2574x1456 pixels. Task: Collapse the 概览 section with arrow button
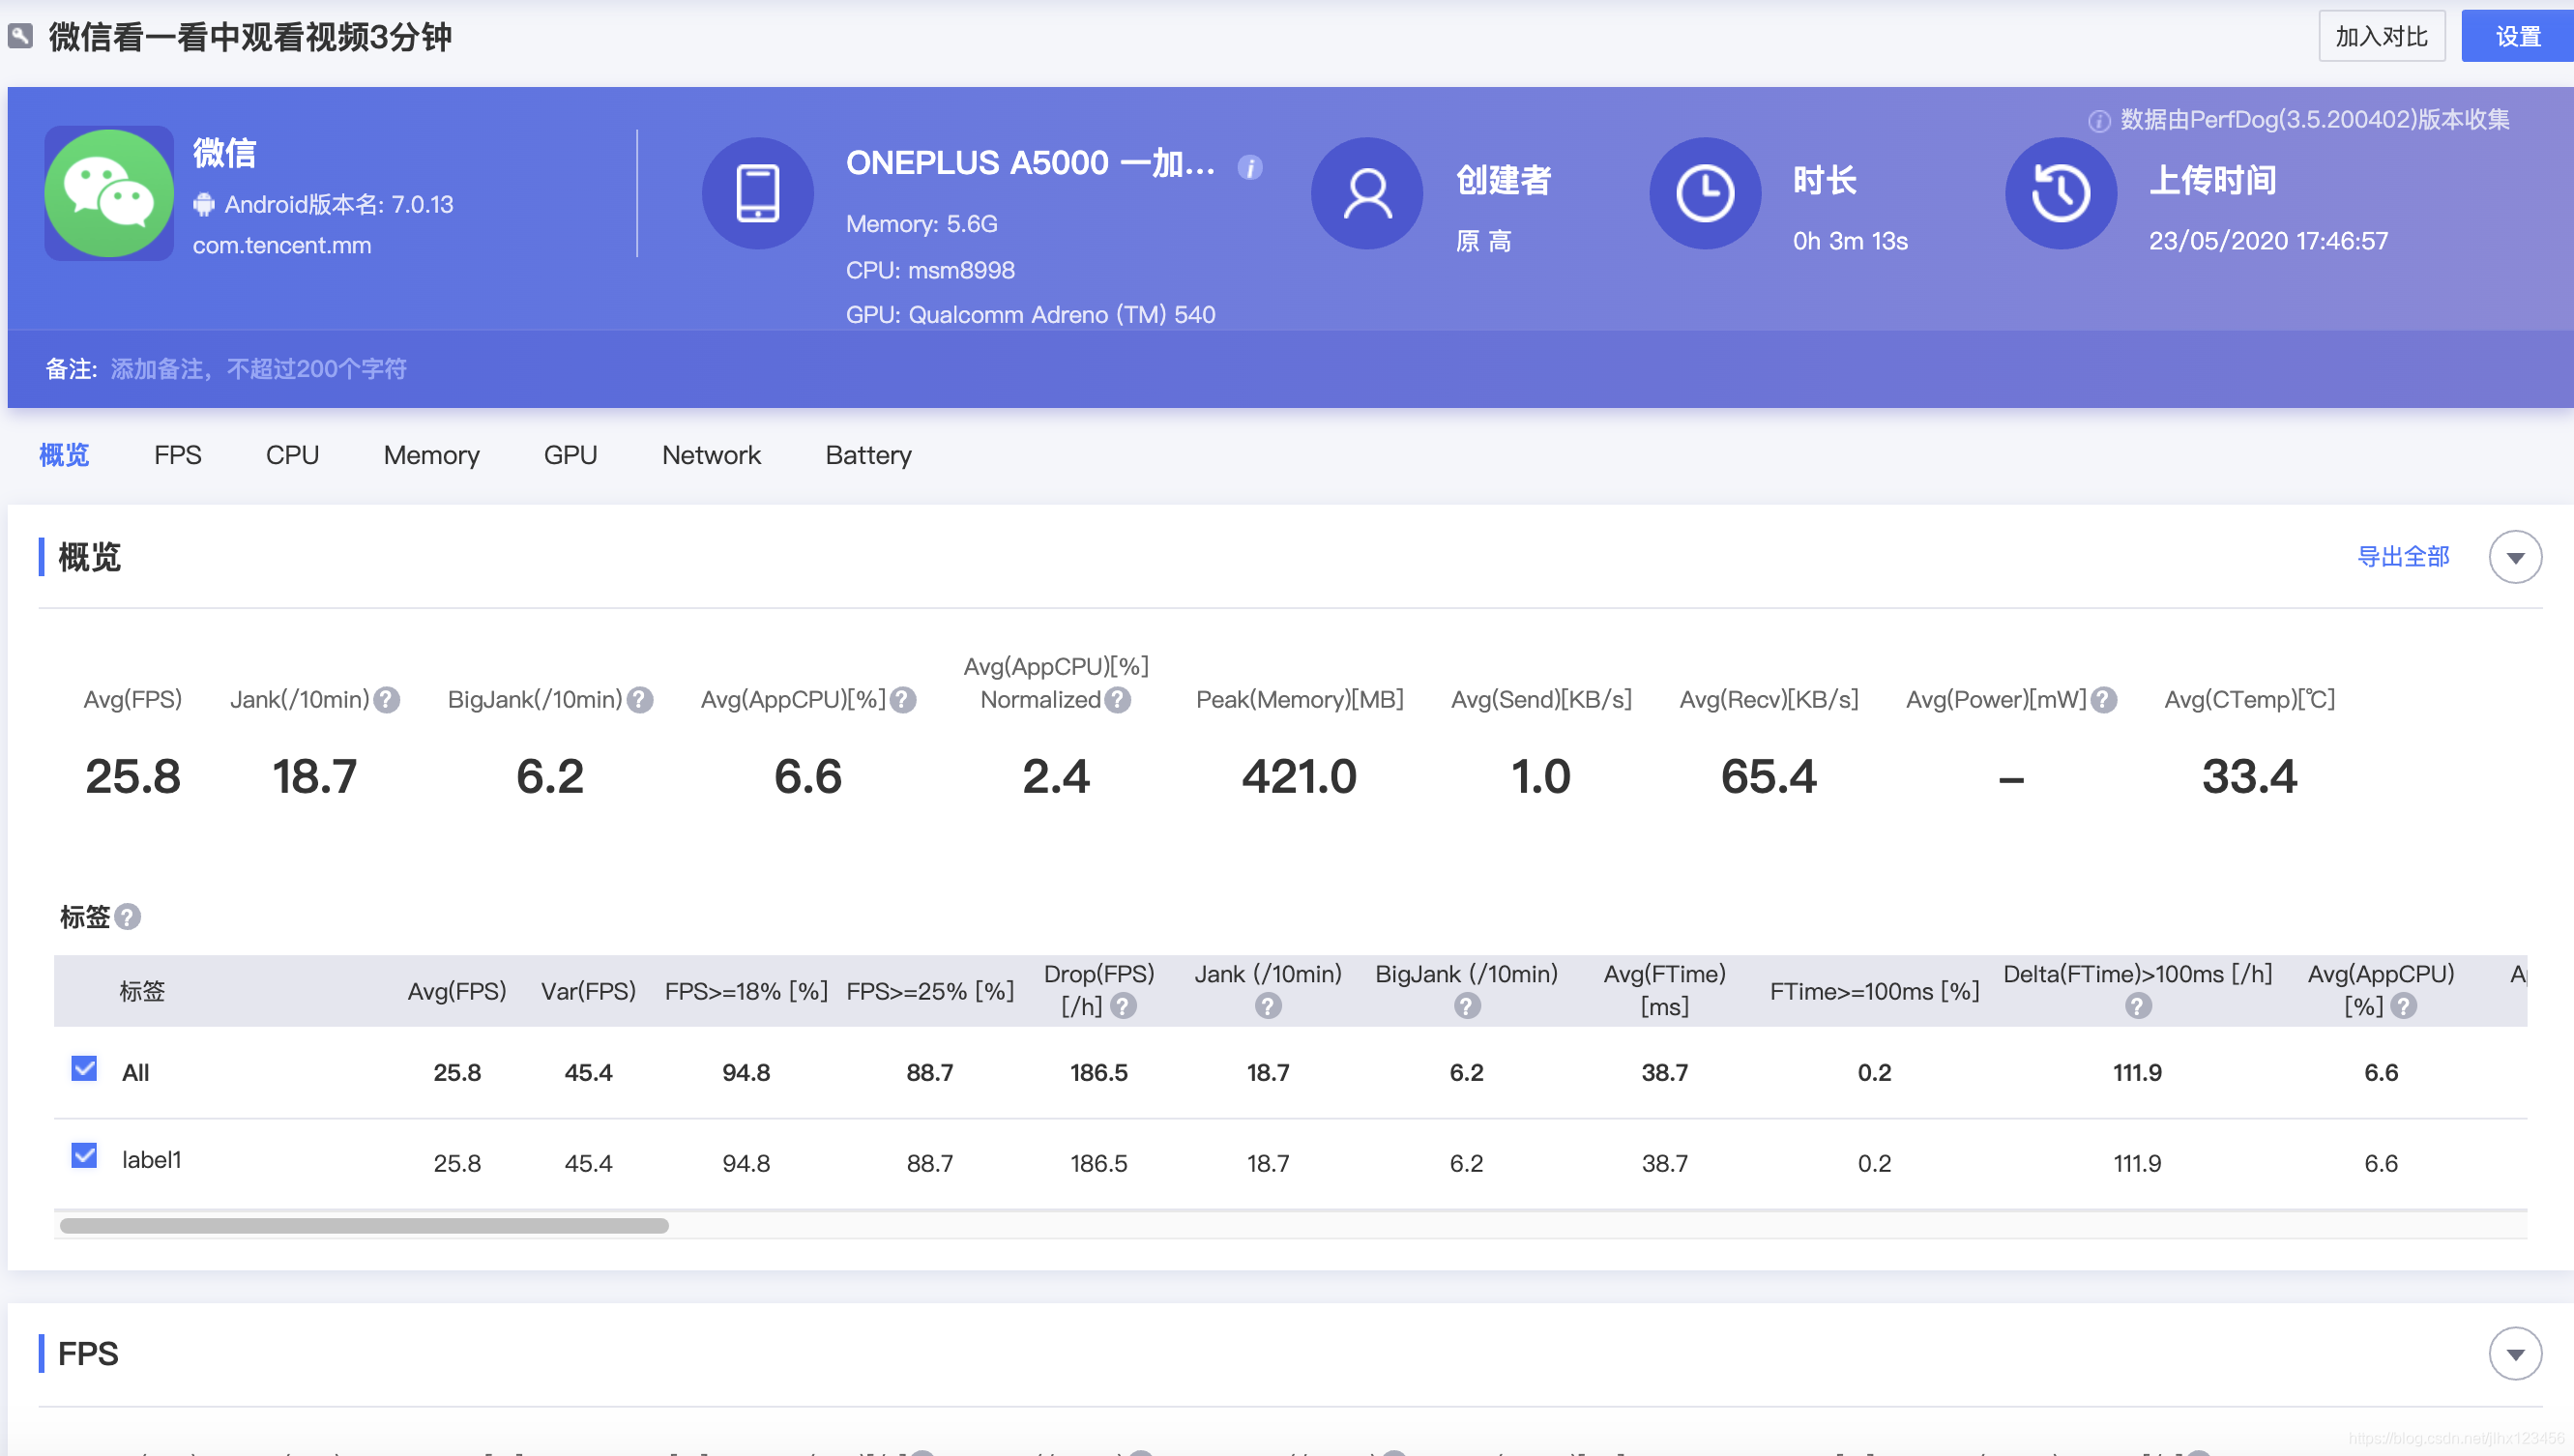point(2515,557)
